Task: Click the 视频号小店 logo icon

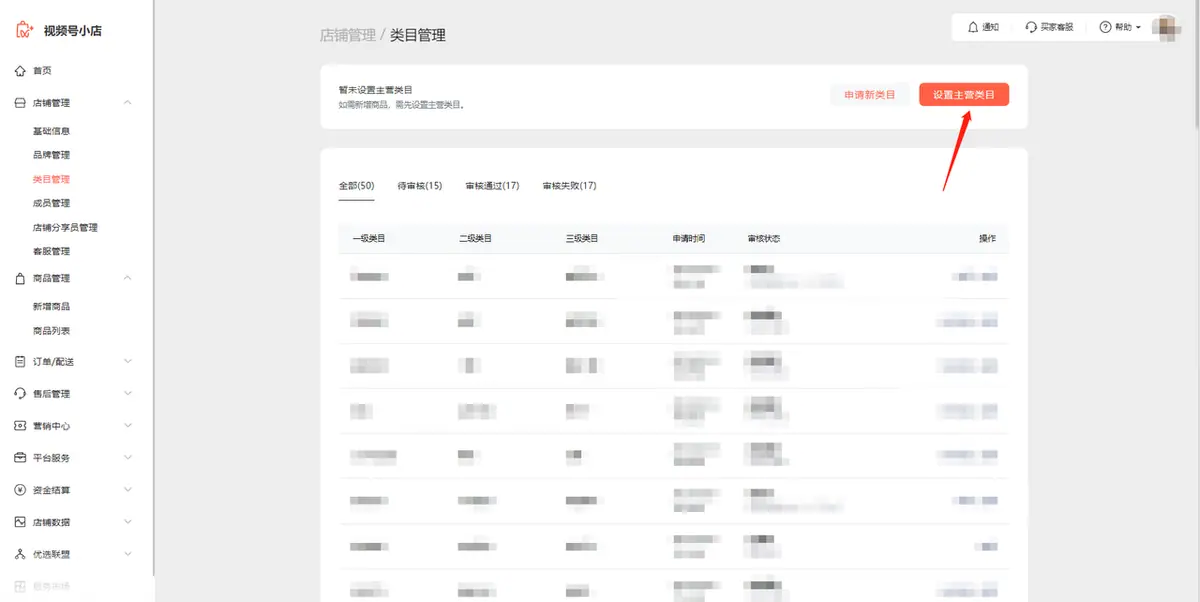Action: click(24, 30)
